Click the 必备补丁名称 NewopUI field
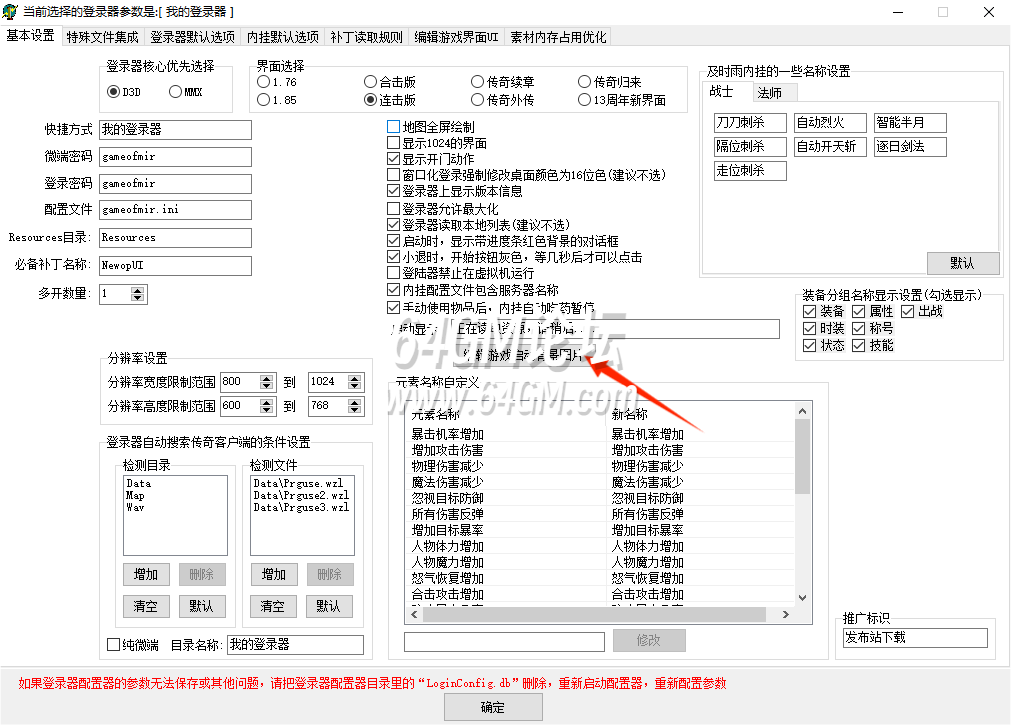 click(175, 266)
